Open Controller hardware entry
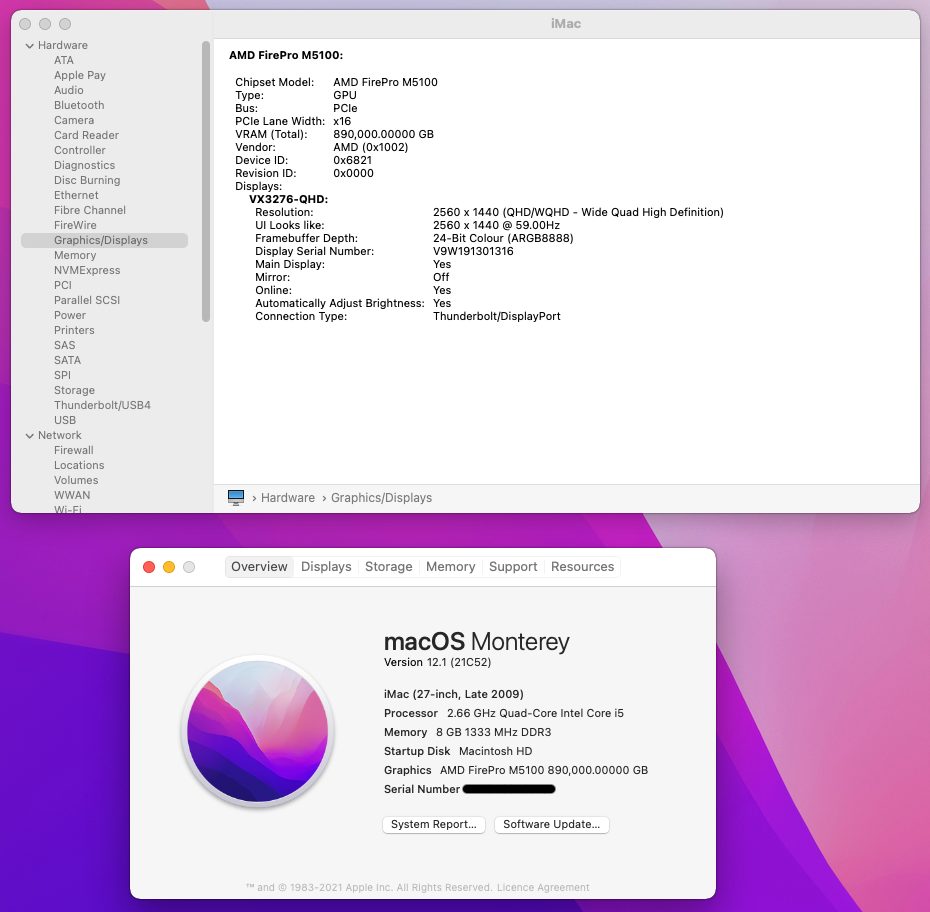Screen dimensions: 930x912 [x=80, y=150]
